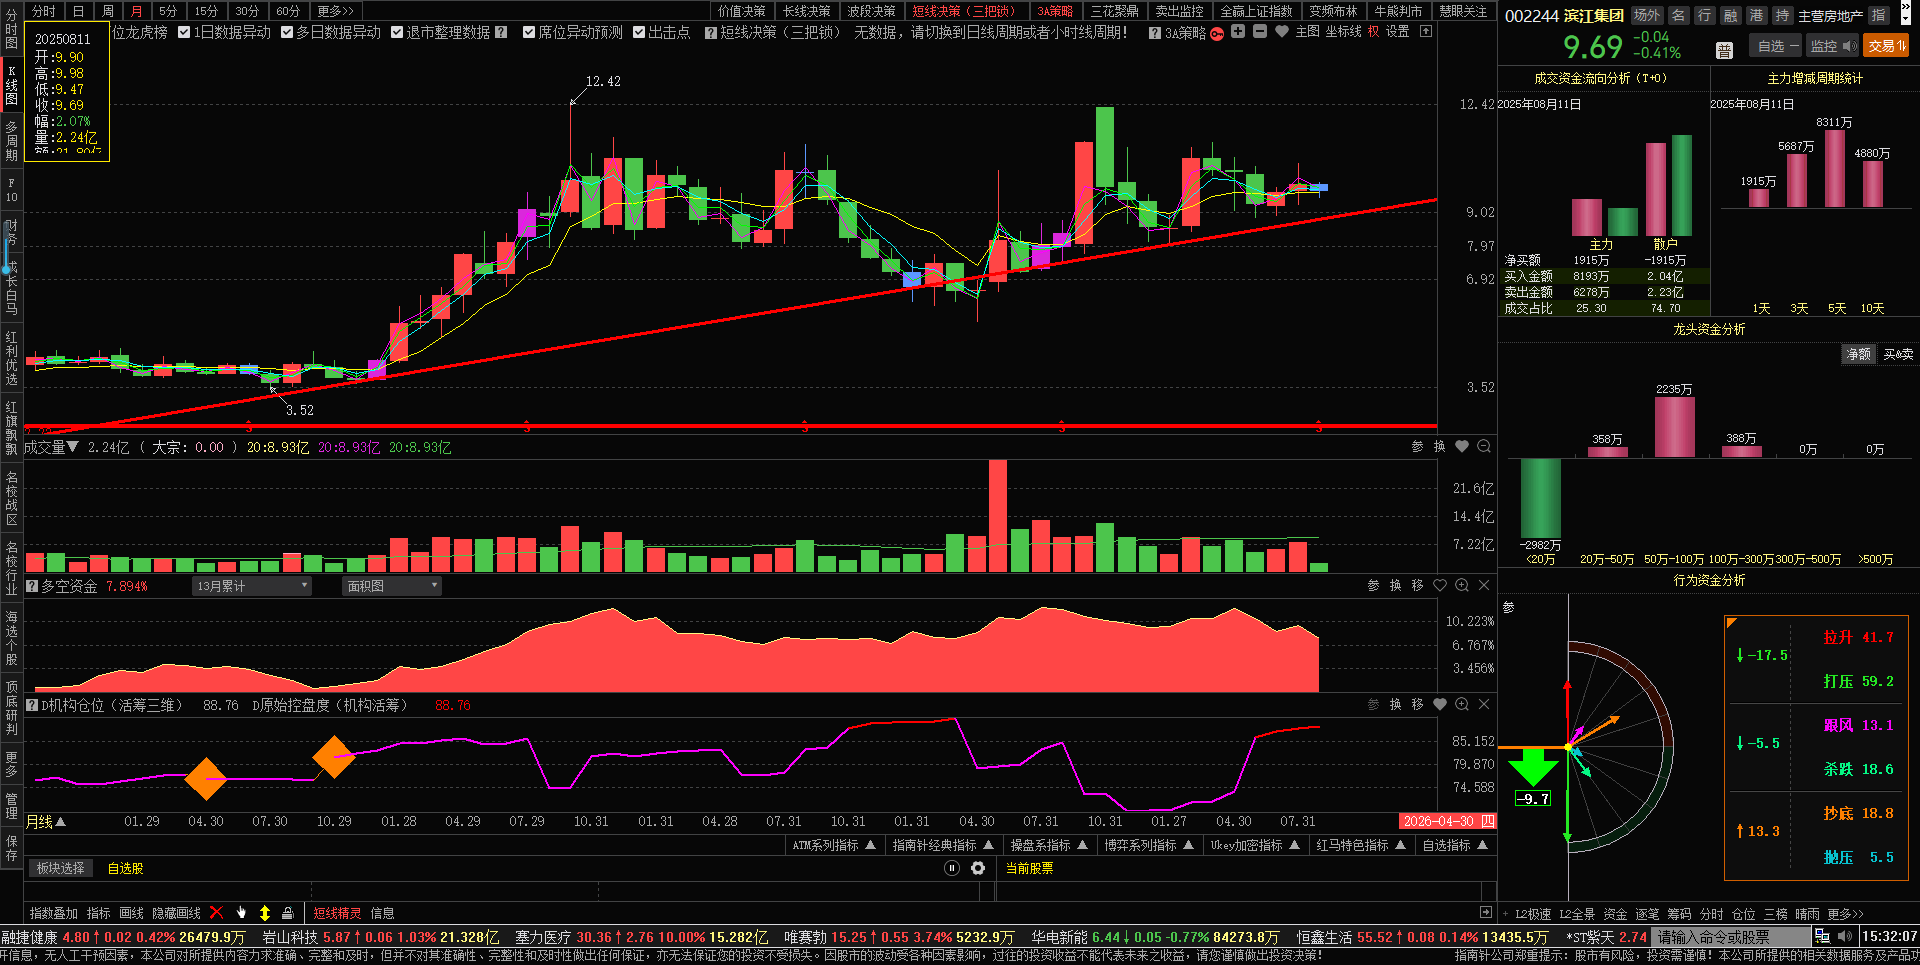Expand 博弈系列指标 menu
Viewport: 1920px width, 965px height.
tap(1148, 845)
